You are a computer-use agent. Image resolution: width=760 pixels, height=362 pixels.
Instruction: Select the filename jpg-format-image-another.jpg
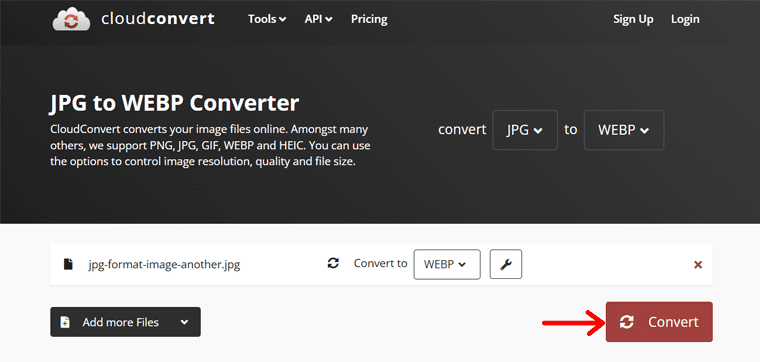tap(164, 265)
